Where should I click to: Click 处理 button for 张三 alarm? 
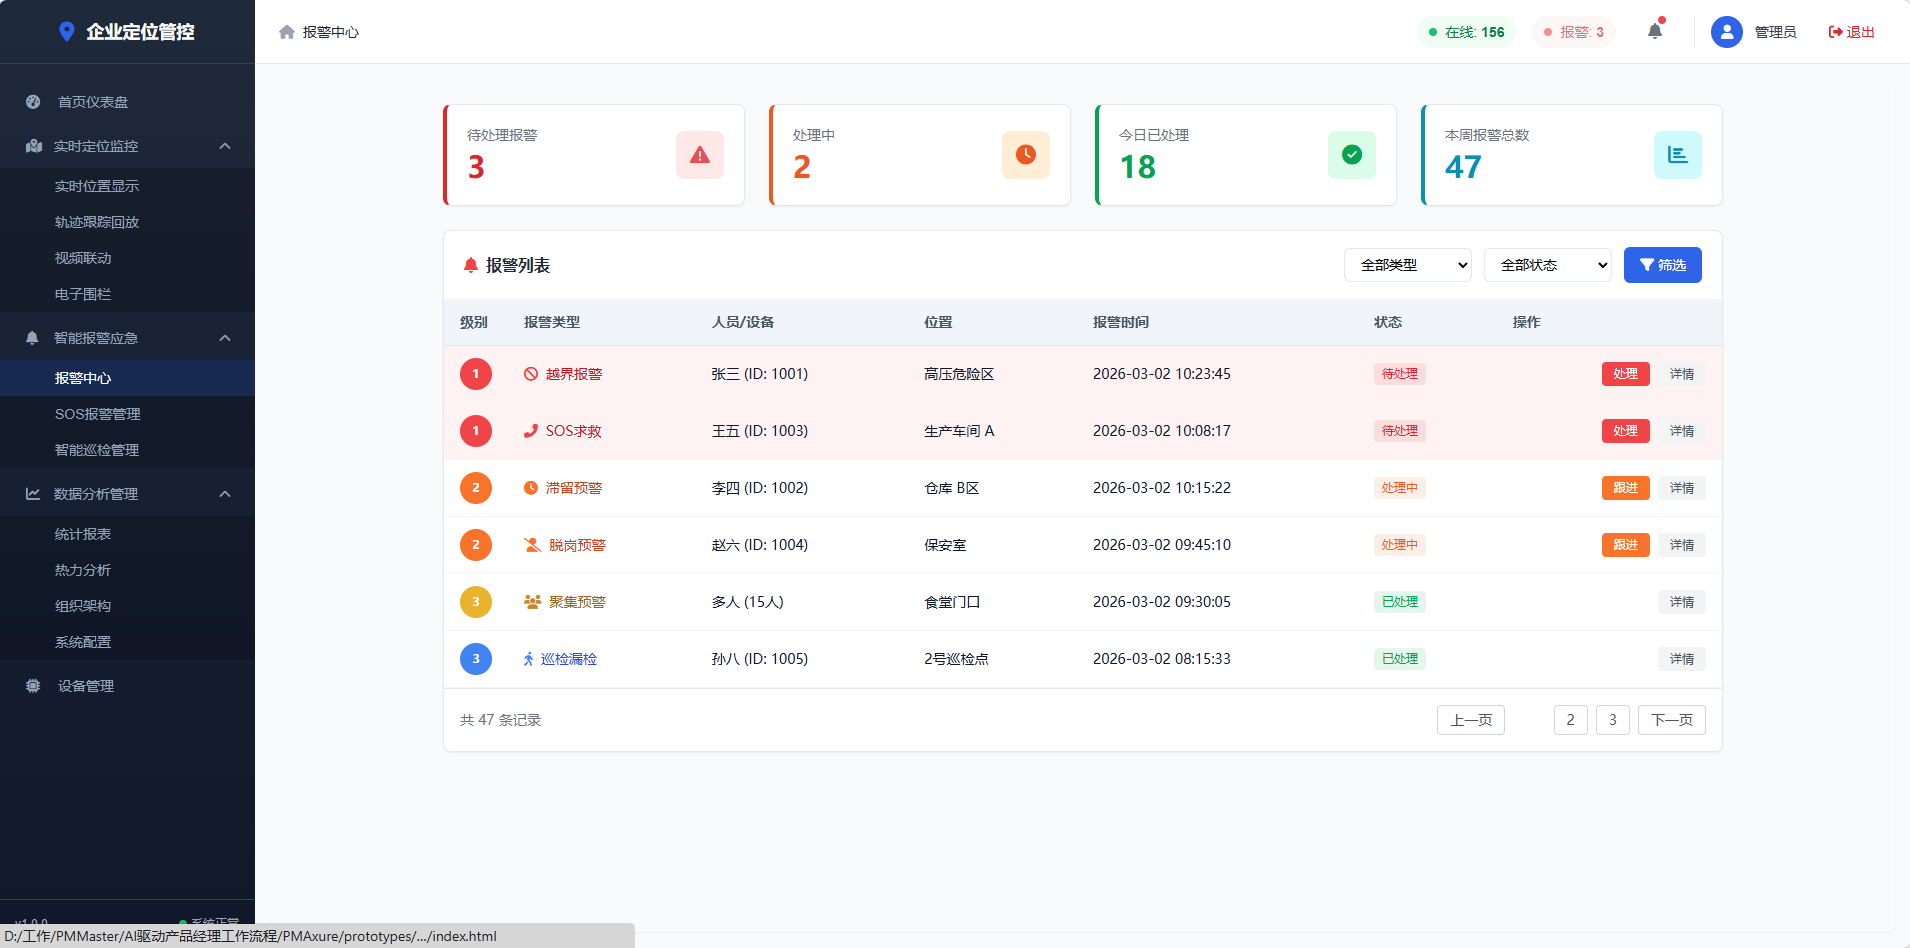[x=1625, y=374]
